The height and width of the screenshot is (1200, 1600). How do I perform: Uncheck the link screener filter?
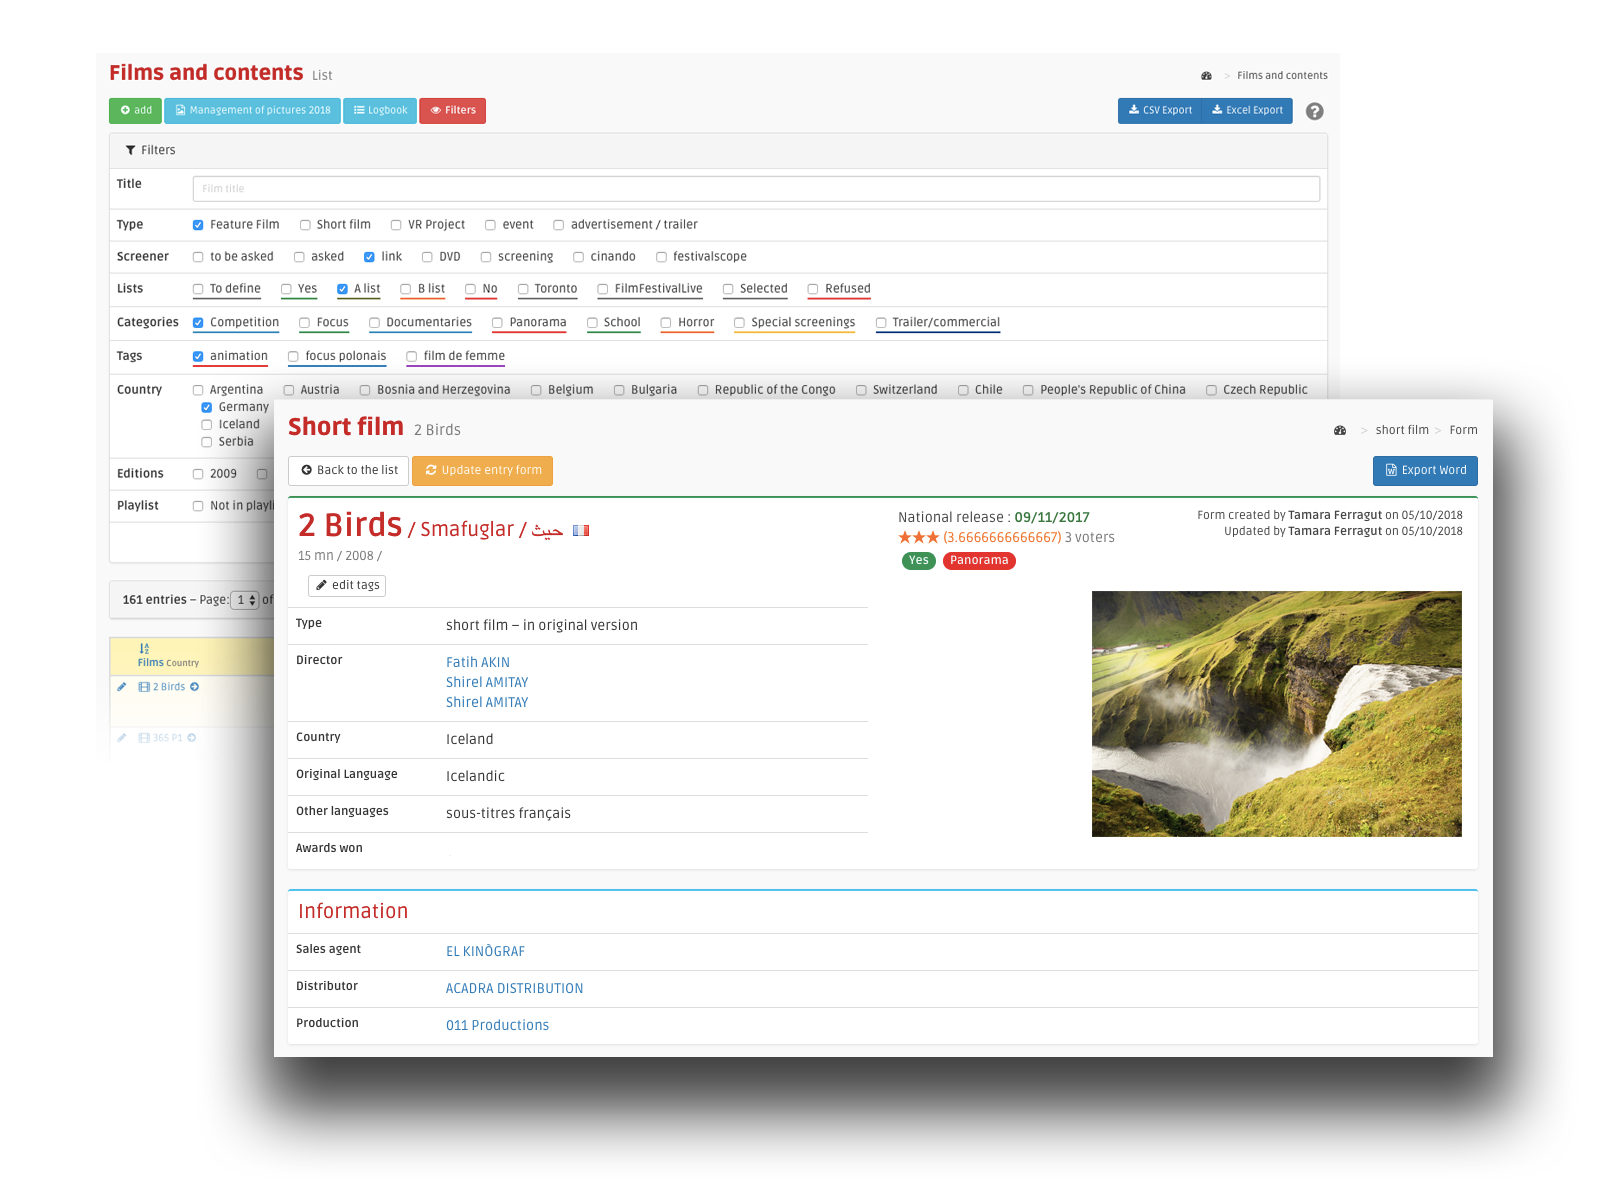pyautogui.click(x=369, y=257)
